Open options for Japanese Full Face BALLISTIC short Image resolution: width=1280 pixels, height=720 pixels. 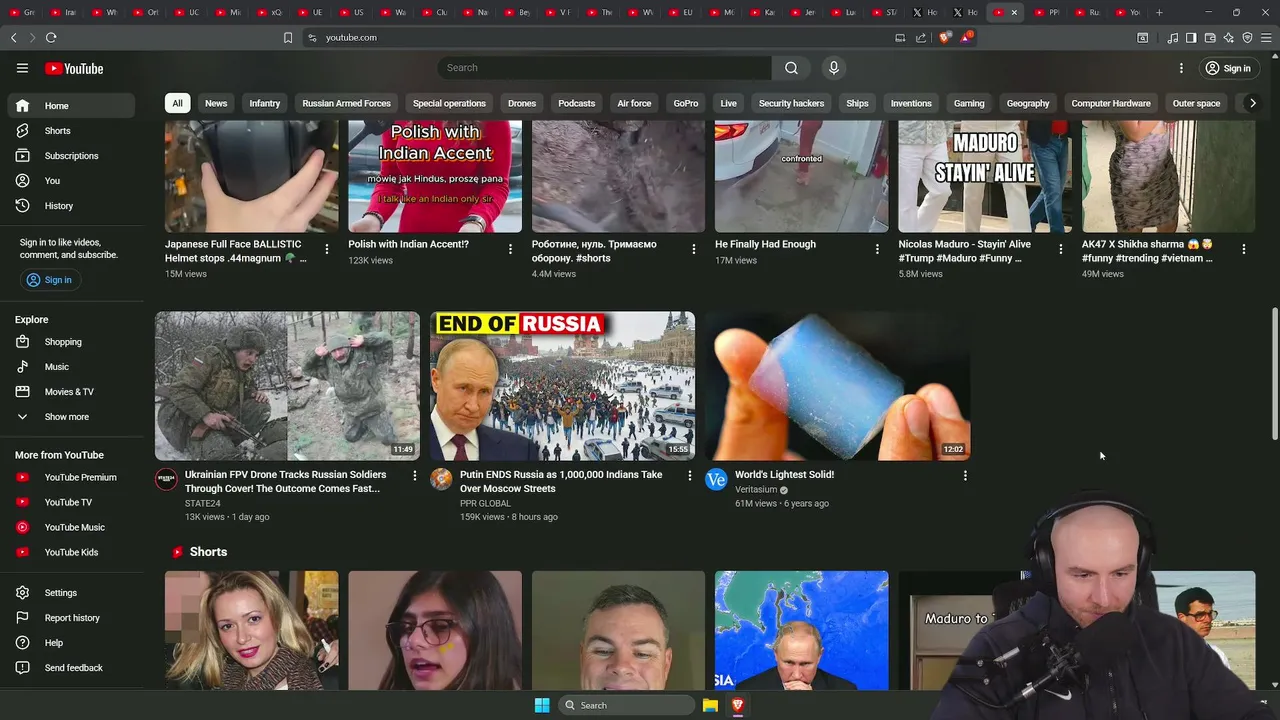[x=326, y=249]
